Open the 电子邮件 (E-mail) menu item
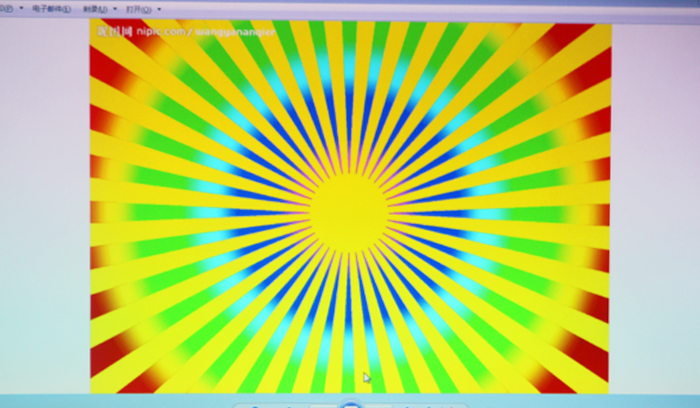 (x=50, y=9)
